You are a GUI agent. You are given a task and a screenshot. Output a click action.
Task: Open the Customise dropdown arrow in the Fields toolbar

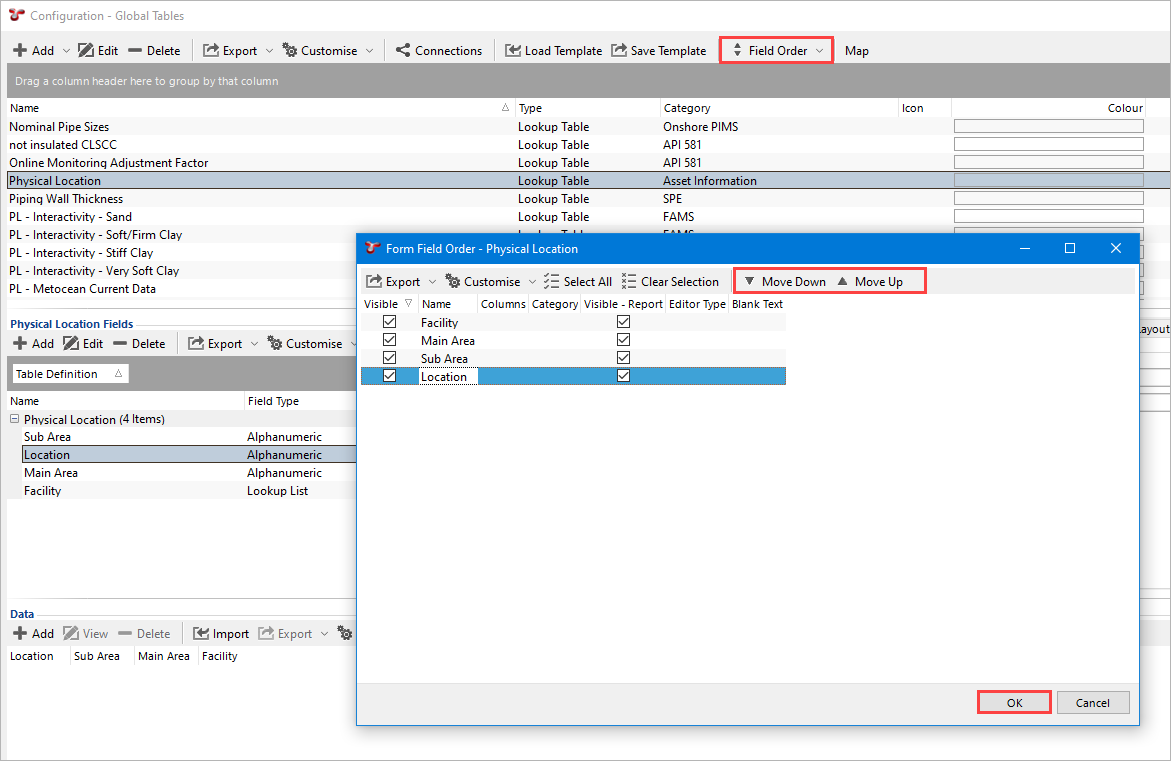click(x=355, y=344)
